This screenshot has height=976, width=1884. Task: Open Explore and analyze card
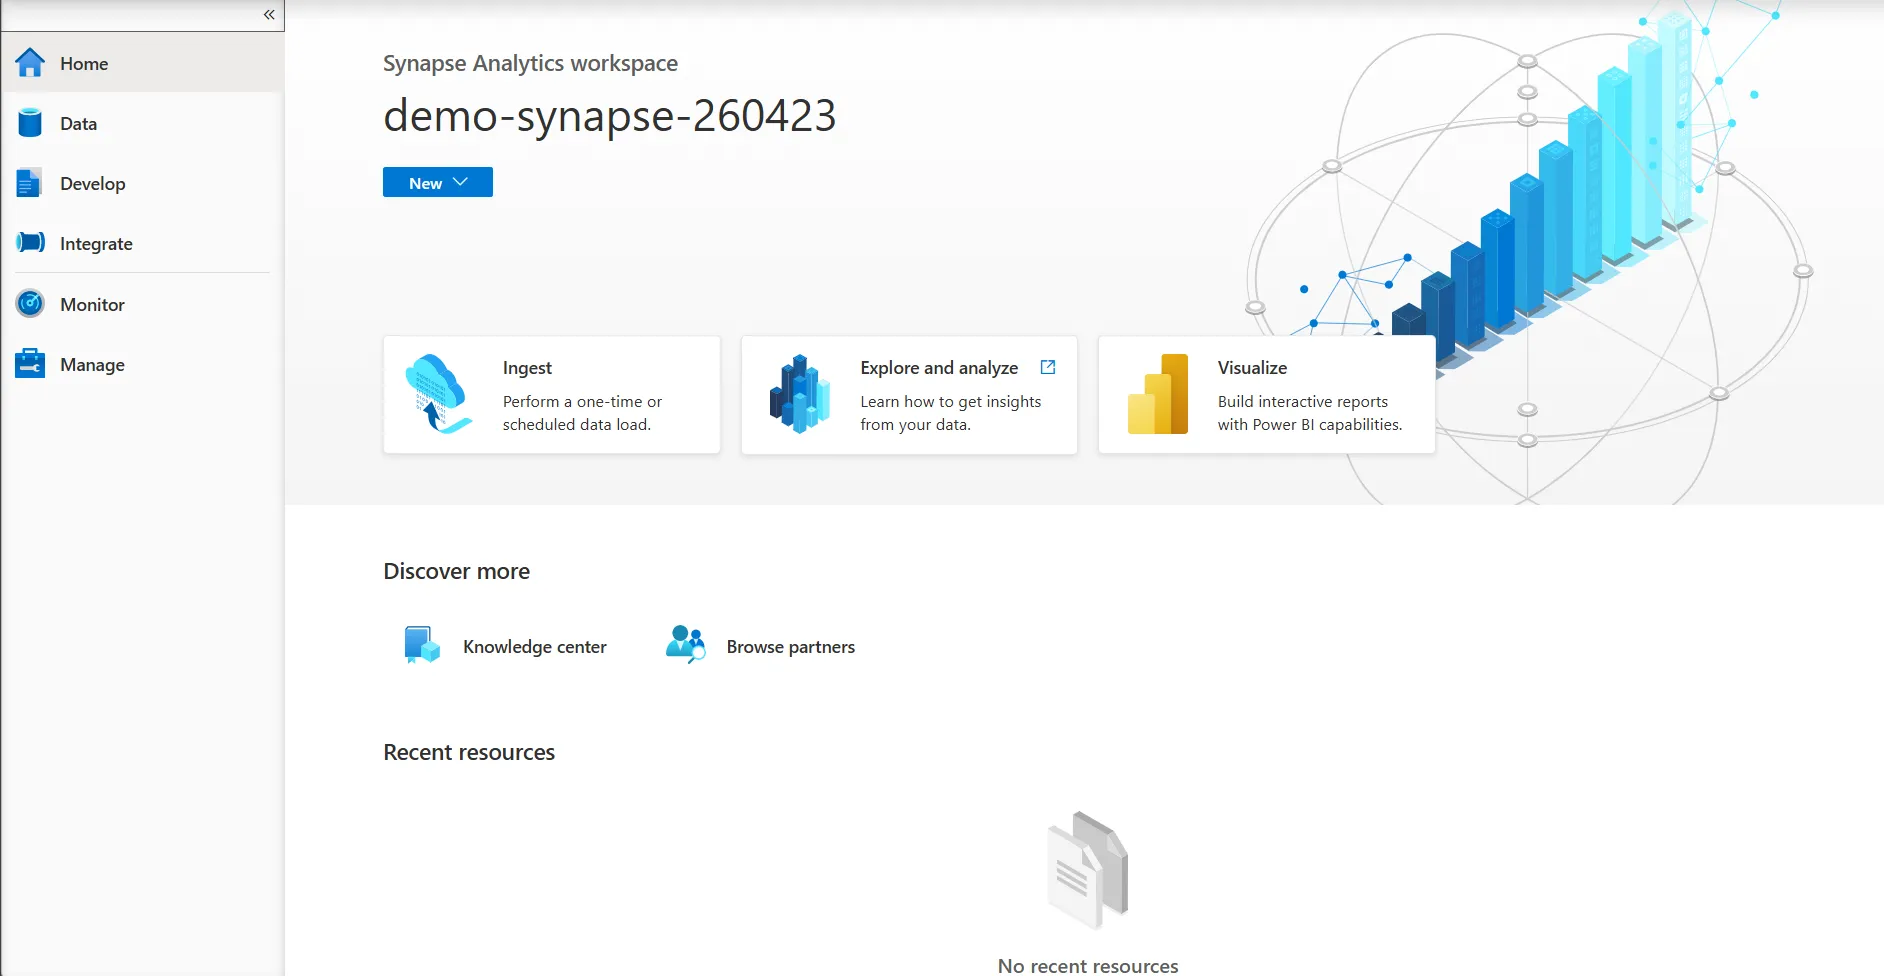pos(909,395)
